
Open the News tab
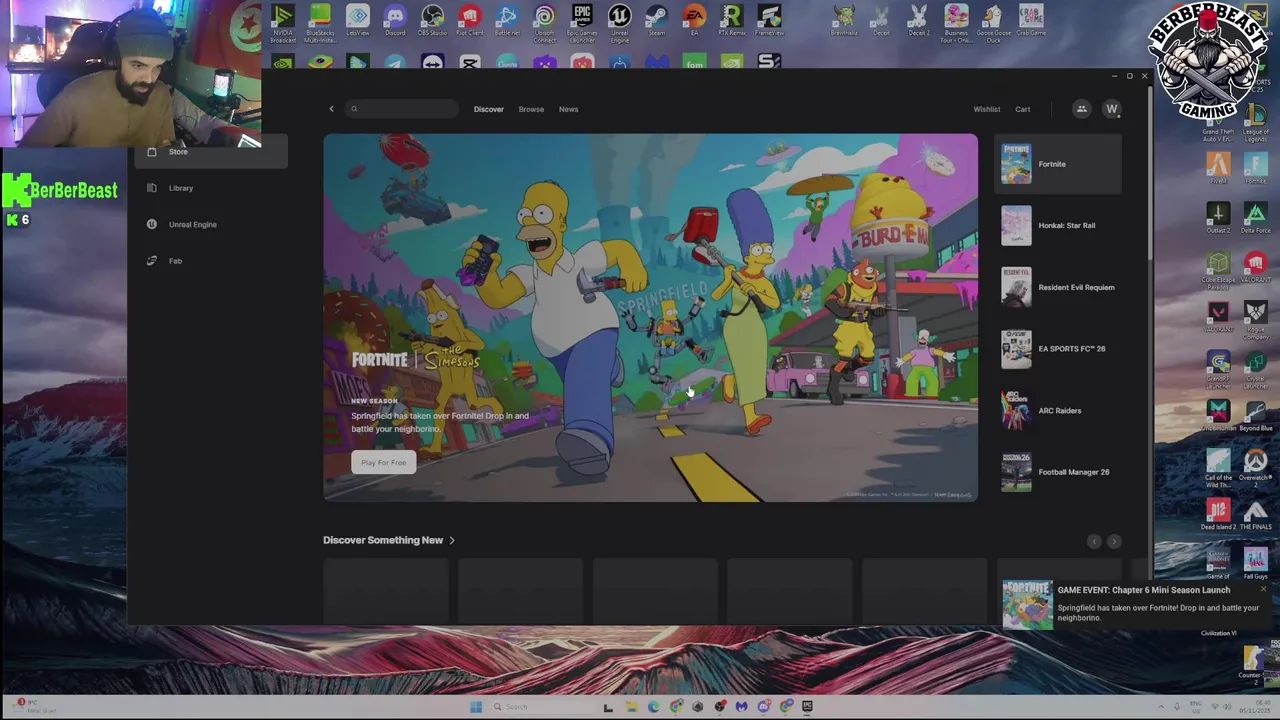click(x=568, y=109)
